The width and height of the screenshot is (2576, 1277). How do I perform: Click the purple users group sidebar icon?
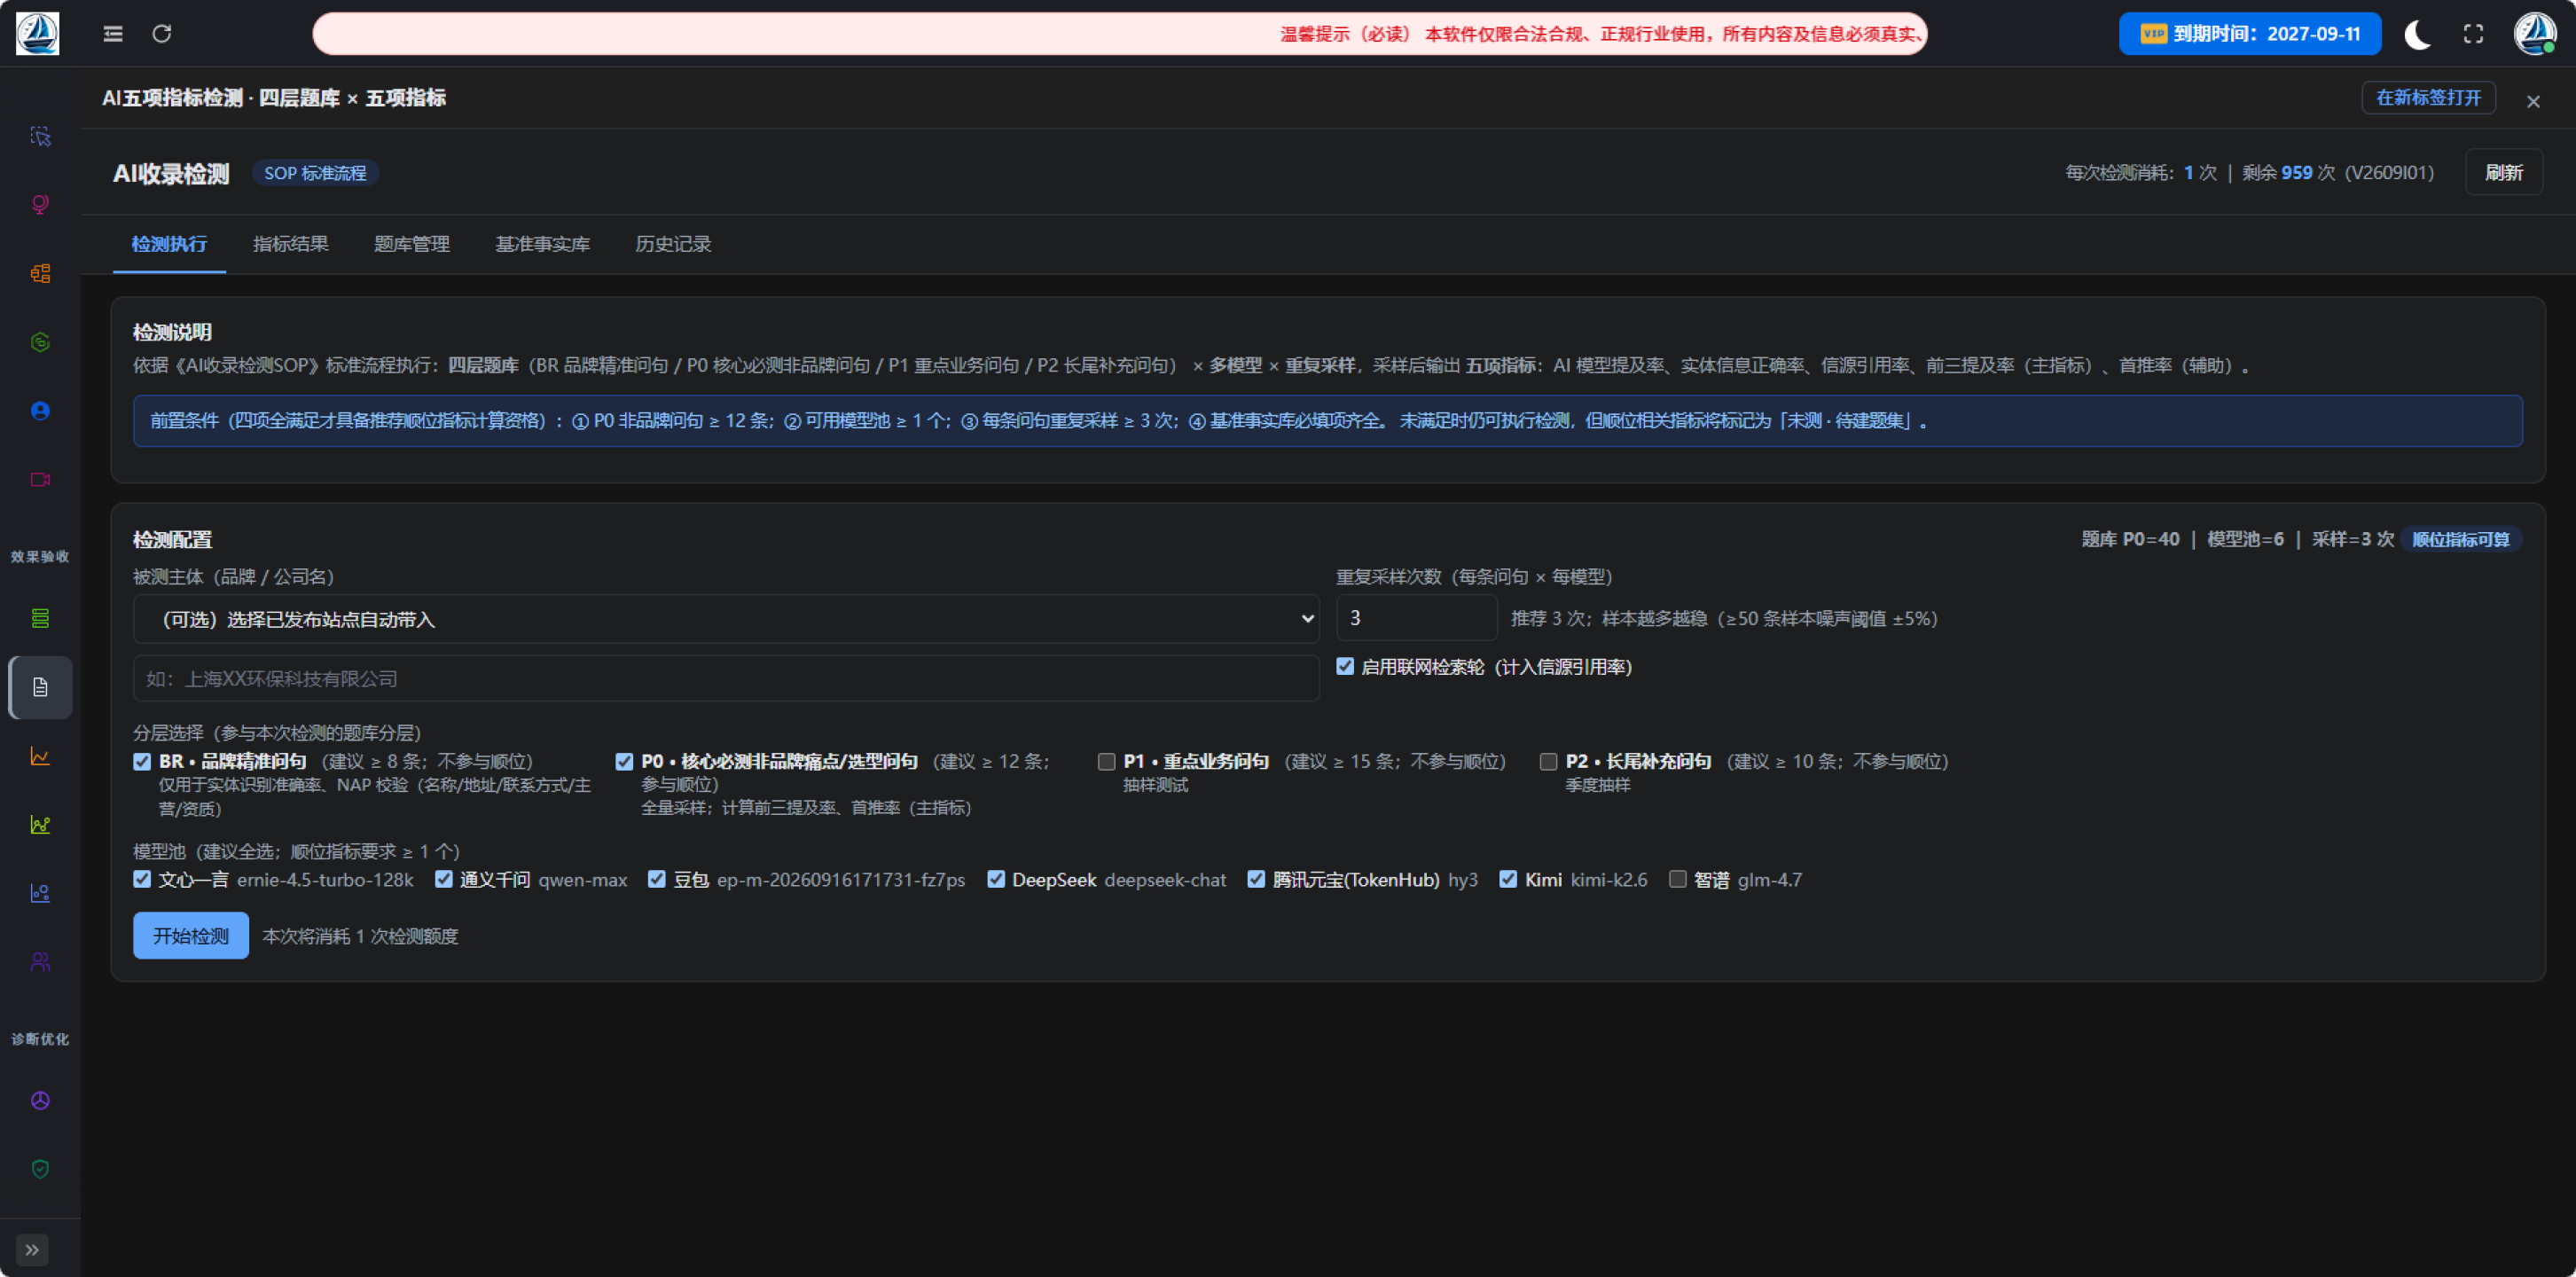pos(40,962)
